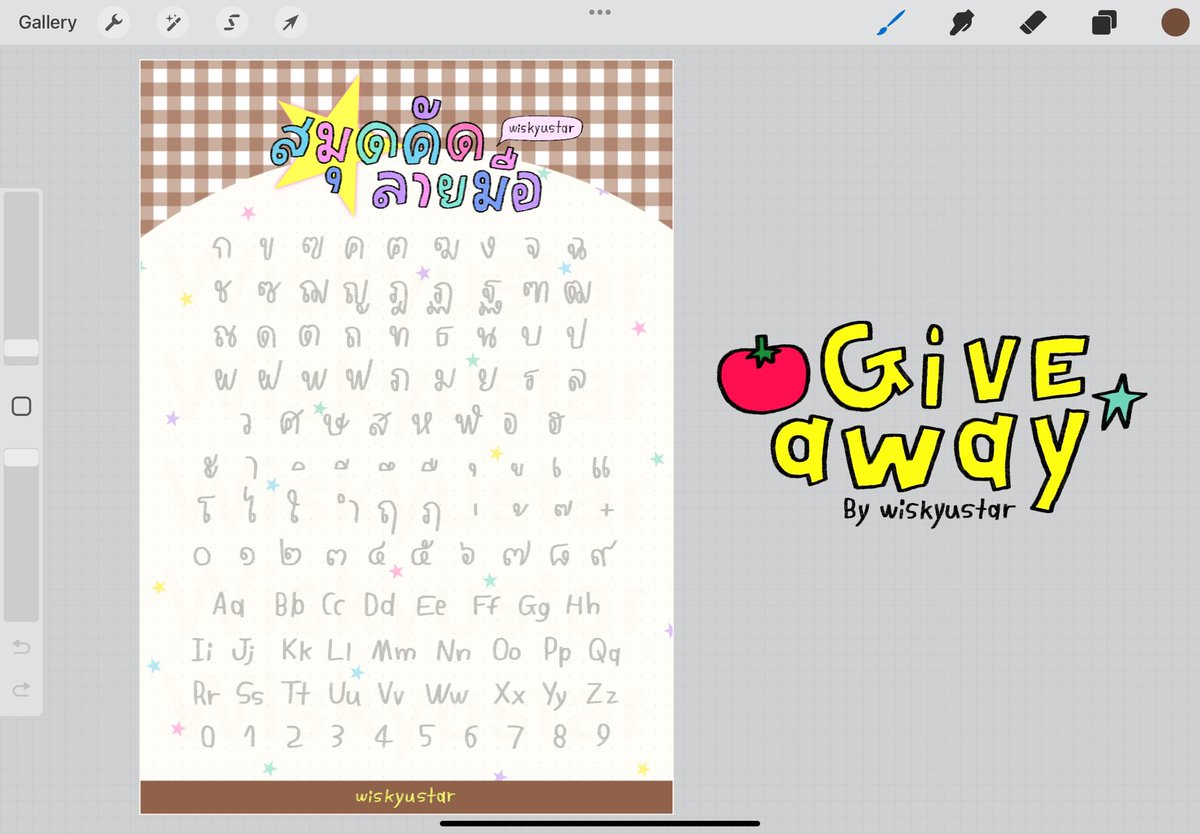Tap the red tomato drawing
This screenshot has width=1200, height=834.
(764, 375)
